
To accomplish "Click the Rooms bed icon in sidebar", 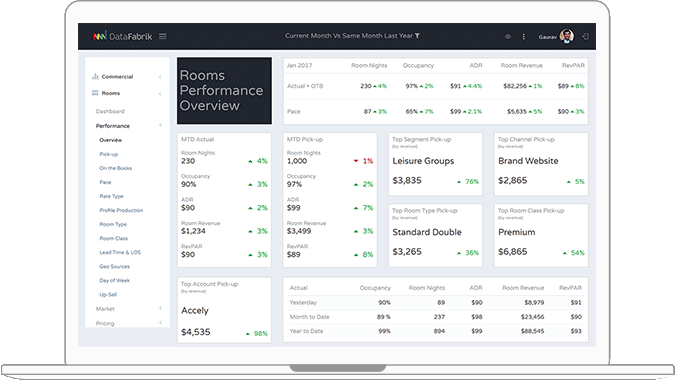I will click(95, 93).
